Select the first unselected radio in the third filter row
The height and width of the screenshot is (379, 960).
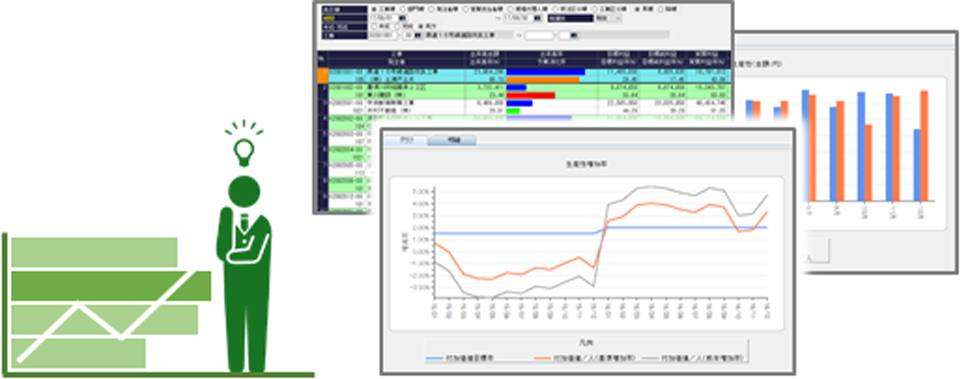point(373,26)
